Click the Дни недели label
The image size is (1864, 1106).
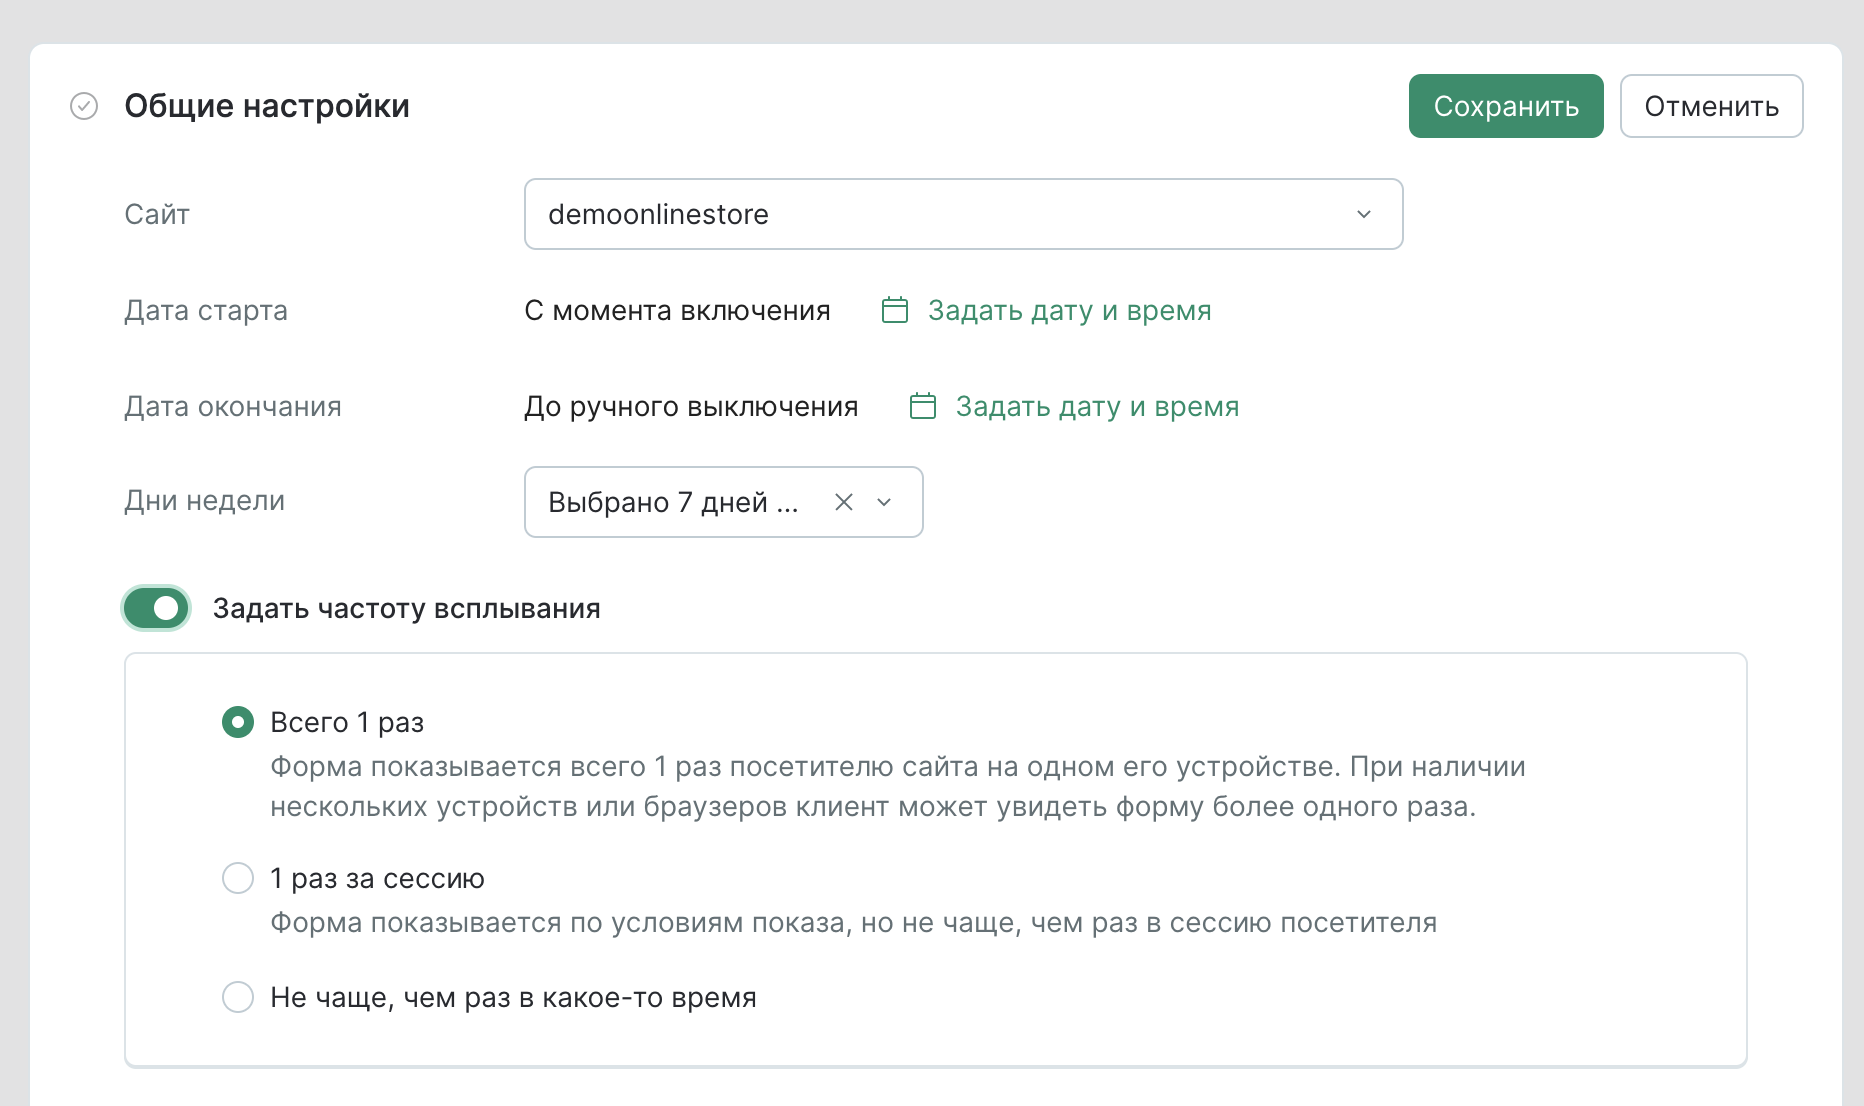205,500
